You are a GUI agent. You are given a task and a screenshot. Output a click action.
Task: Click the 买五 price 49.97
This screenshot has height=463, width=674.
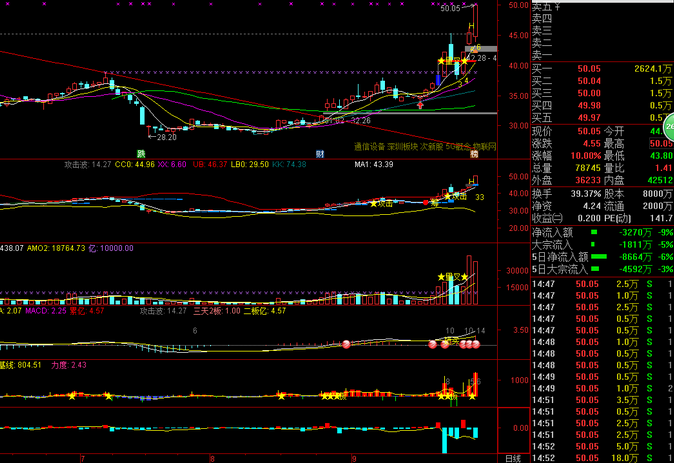point(589,117)
